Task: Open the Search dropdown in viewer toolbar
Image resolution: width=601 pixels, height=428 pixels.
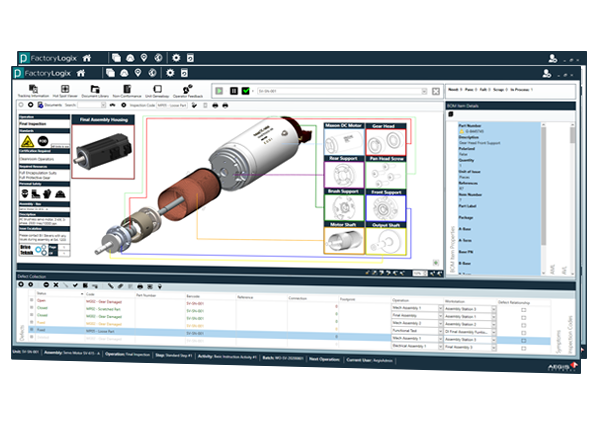Action: pyautogui.click(x=103, y=105)
